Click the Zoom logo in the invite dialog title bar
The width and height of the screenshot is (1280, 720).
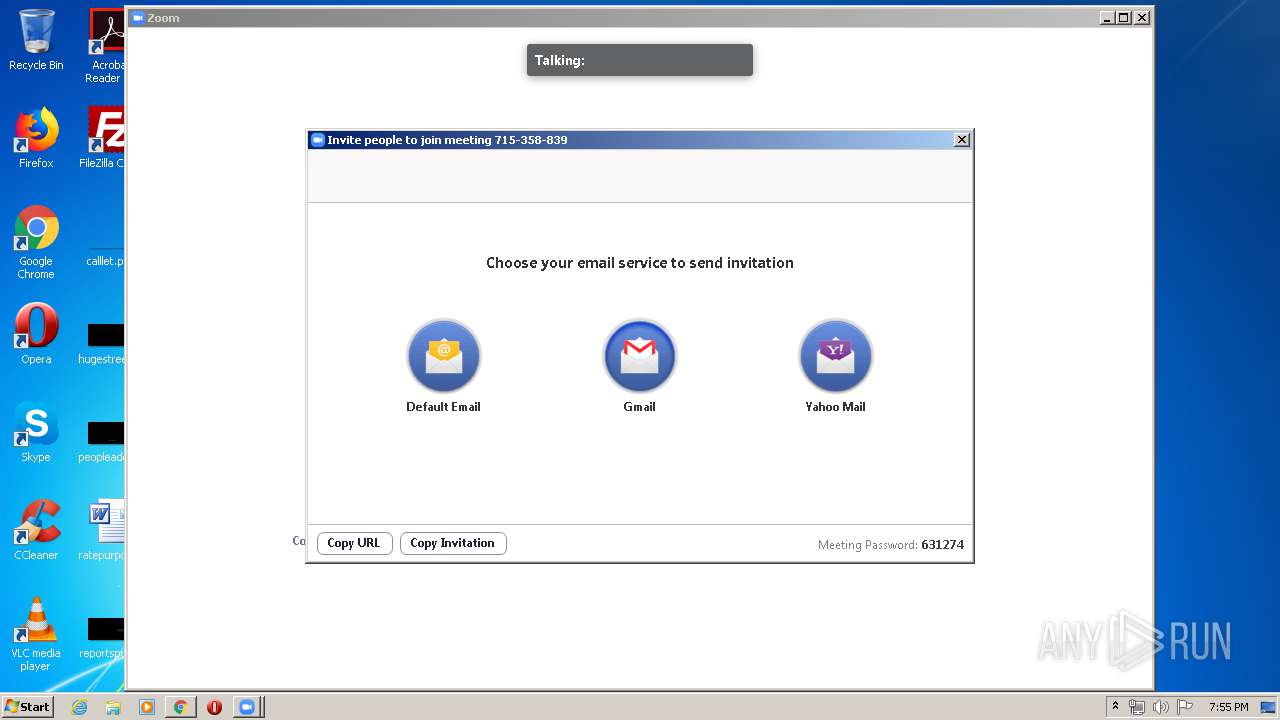pos(318,140)
